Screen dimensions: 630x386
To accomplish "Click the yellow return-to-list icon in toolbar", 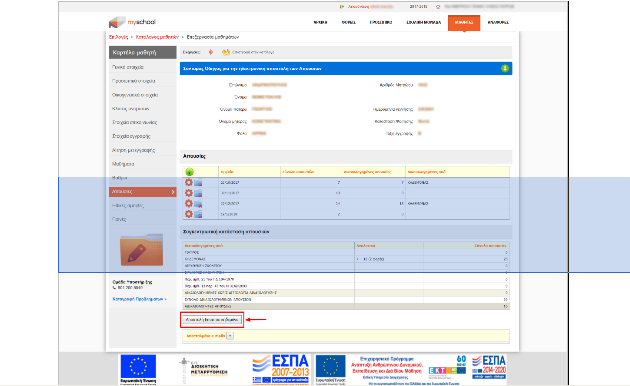I will click(226, 52).
